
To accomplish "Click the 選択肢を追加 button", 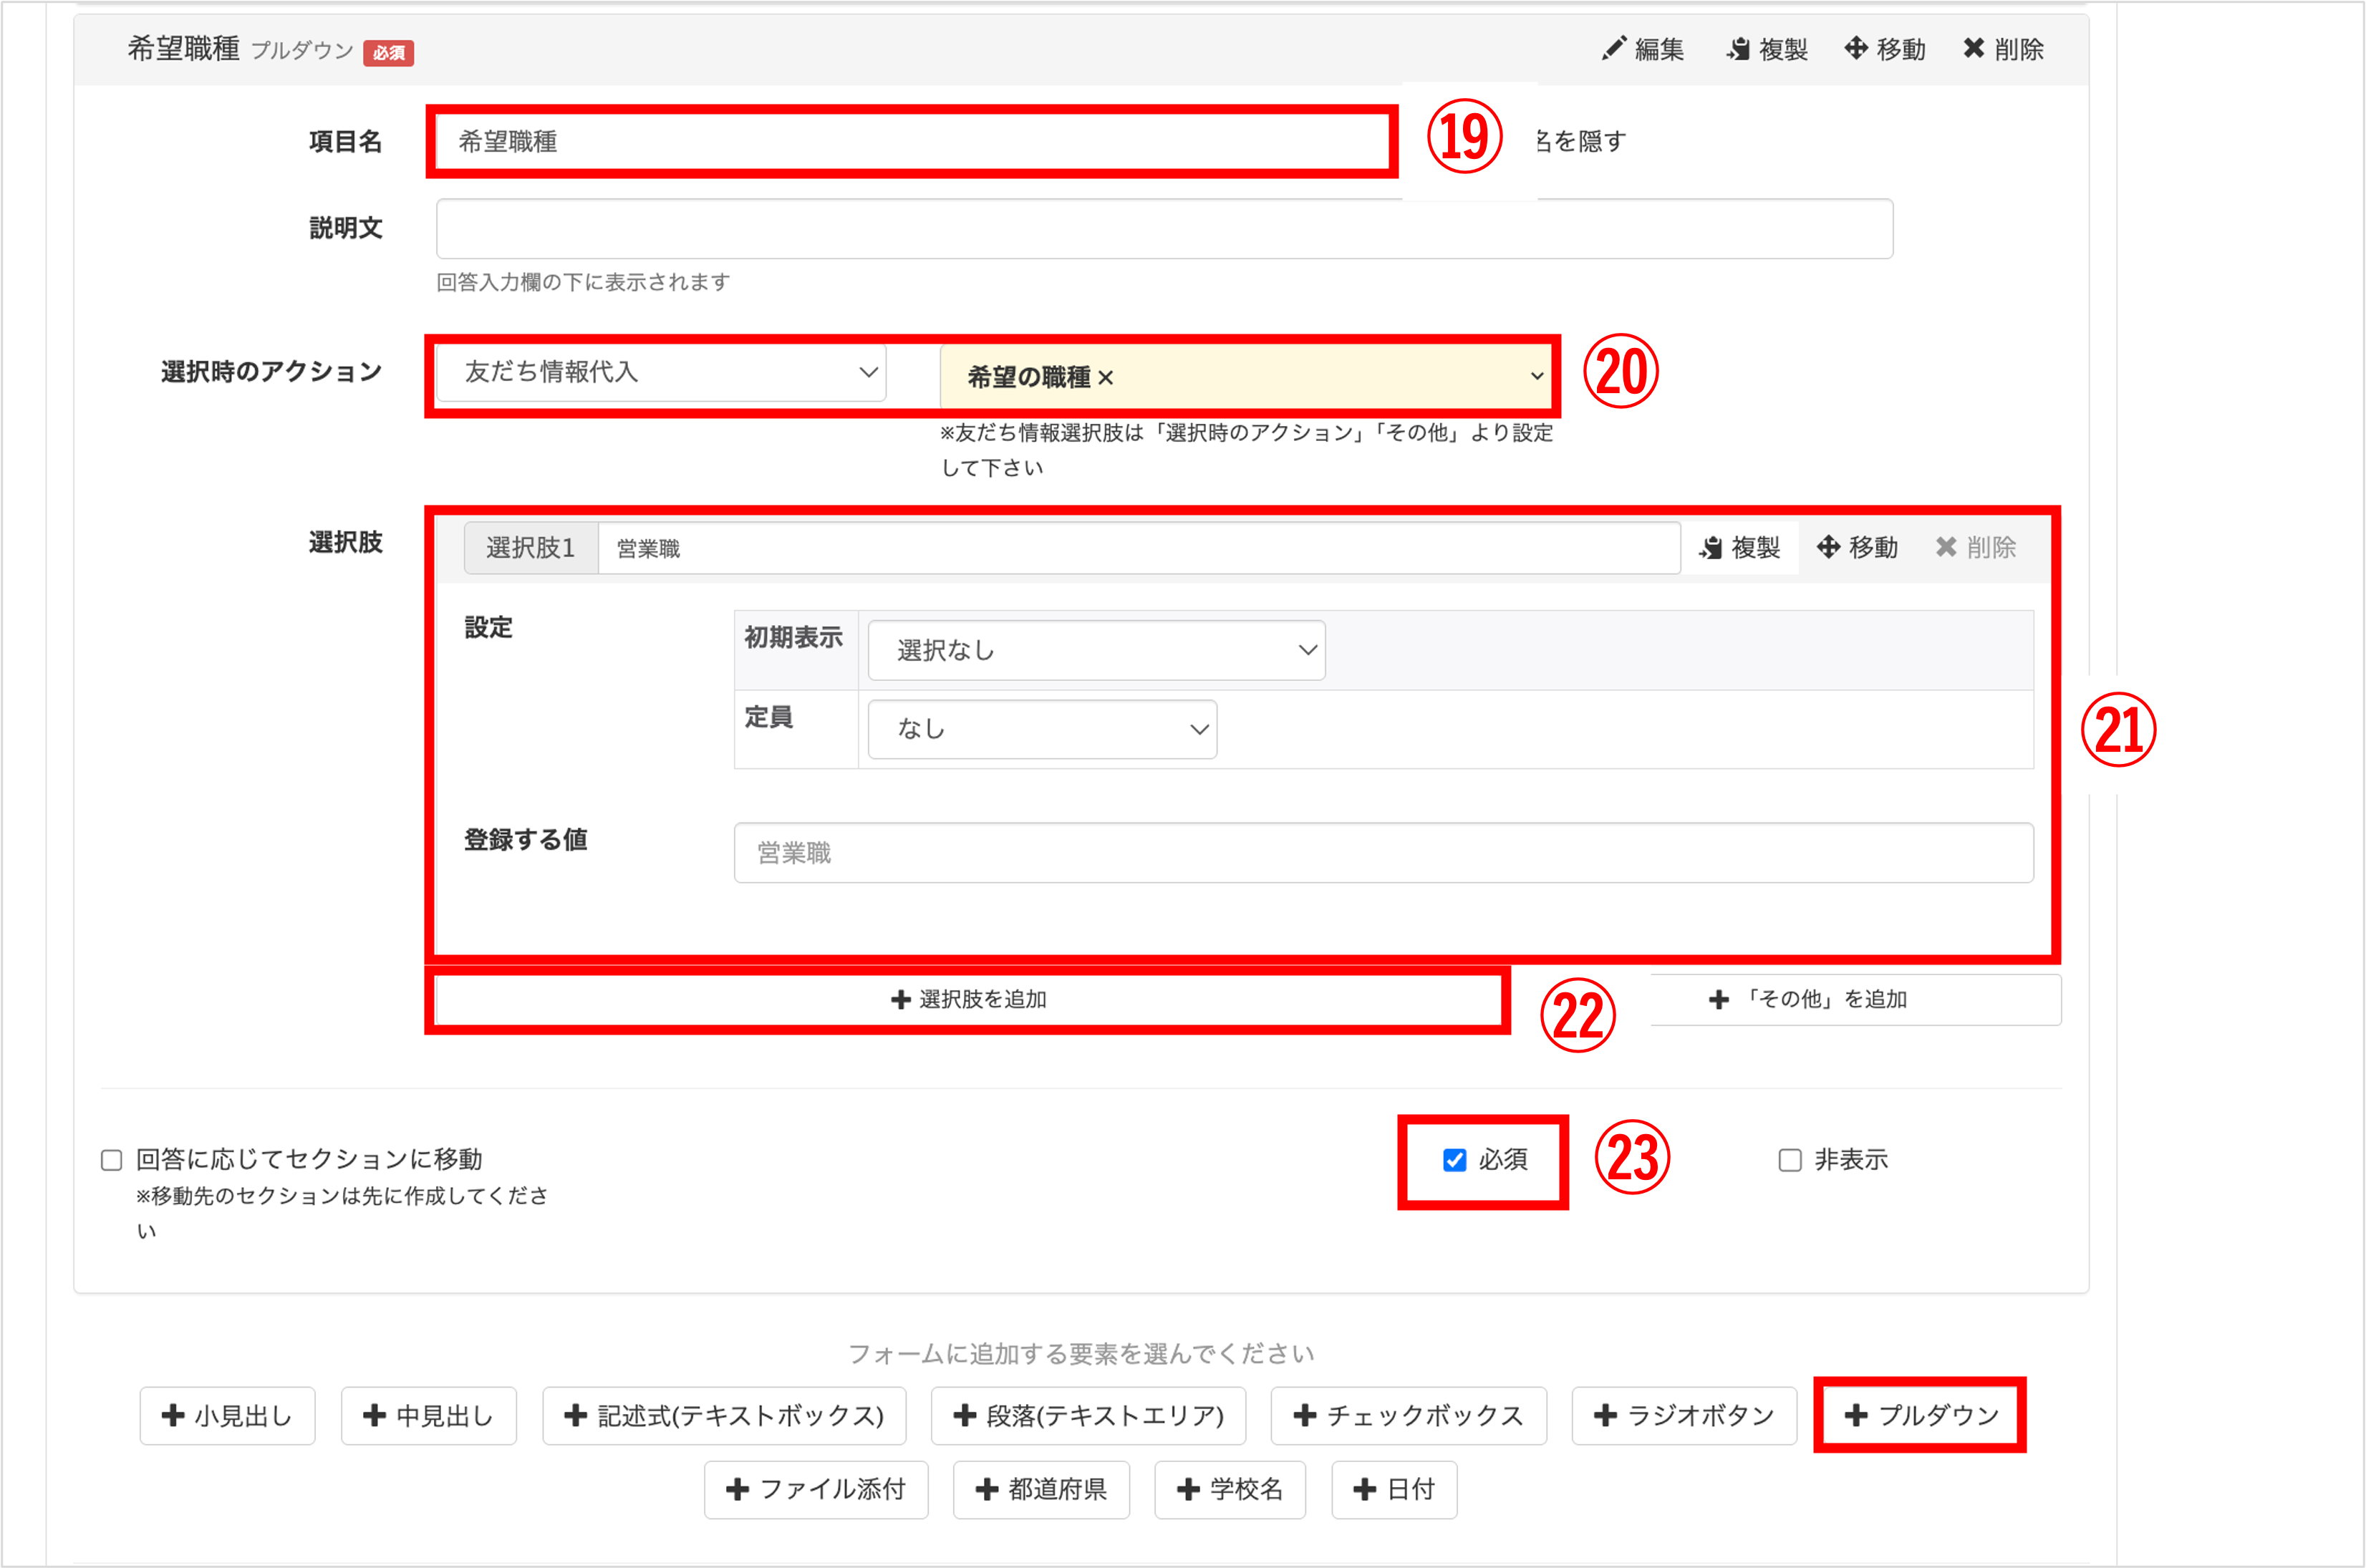I will click(968, 999).
